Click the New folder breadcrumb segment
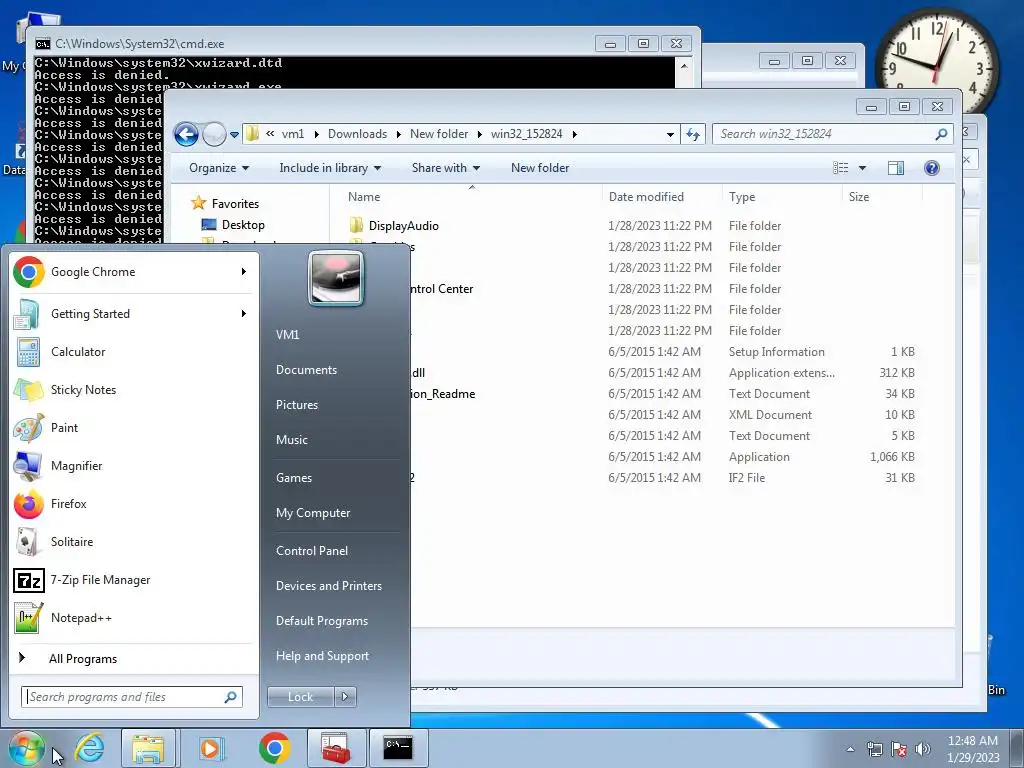1024x768 pixels. (439, 134)
